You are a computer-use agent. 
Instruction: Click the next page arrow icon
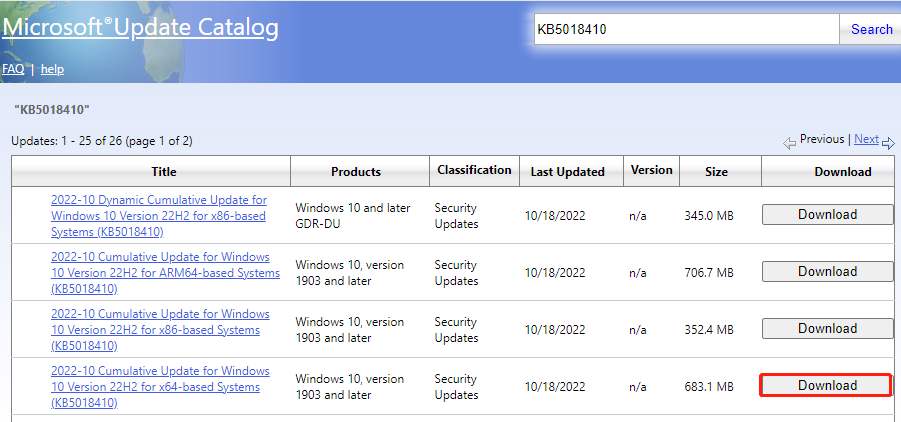[888, 143]
